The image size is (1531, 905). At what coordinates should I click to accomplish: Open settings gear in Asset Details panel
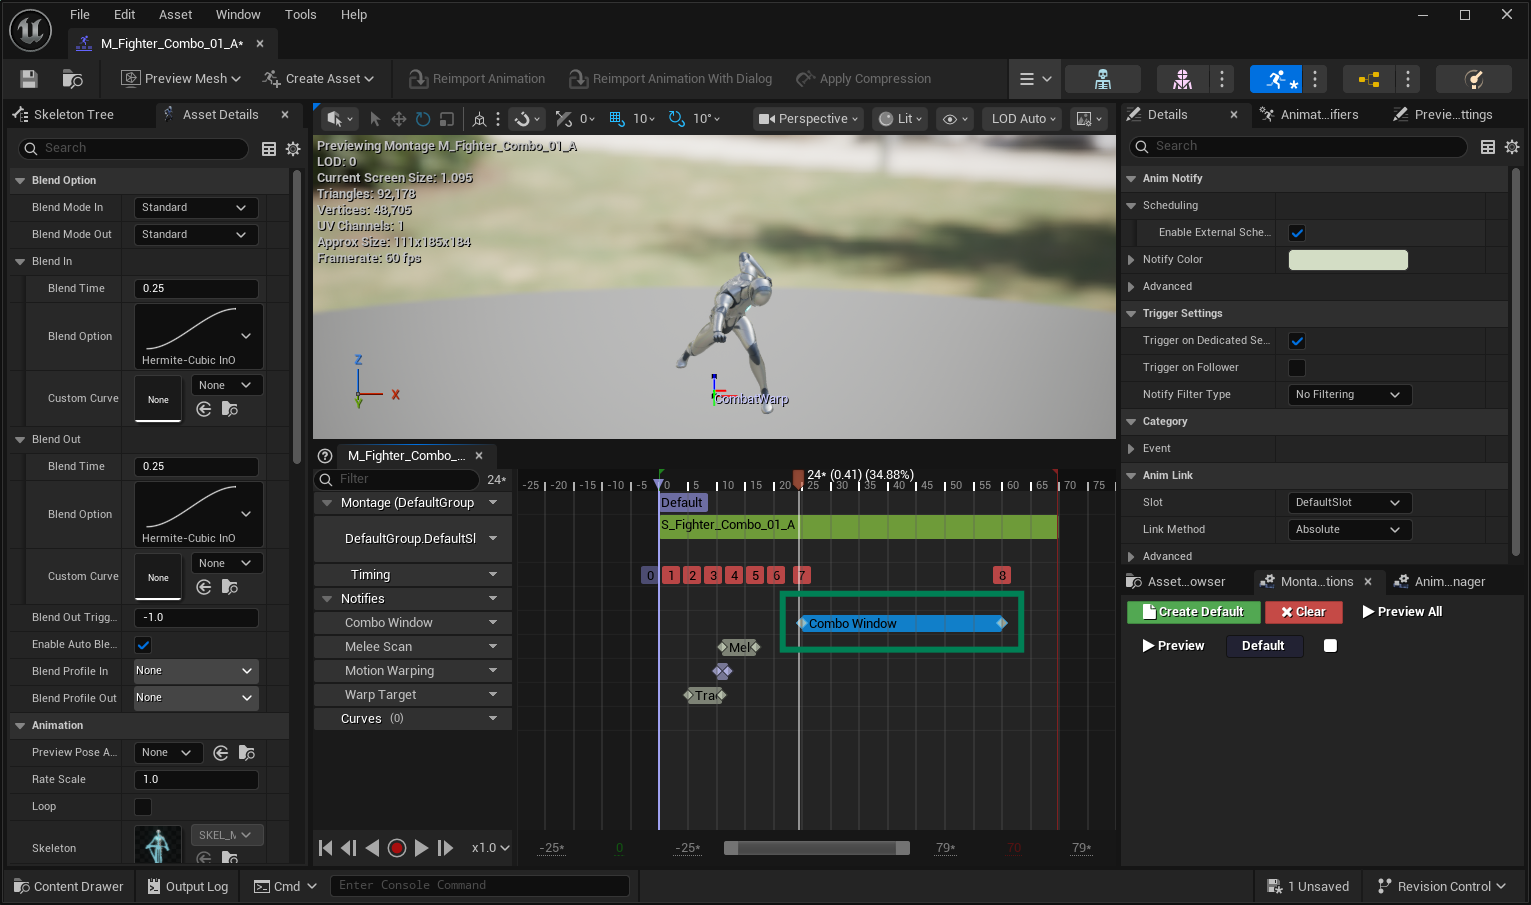(x=293, y=148)
